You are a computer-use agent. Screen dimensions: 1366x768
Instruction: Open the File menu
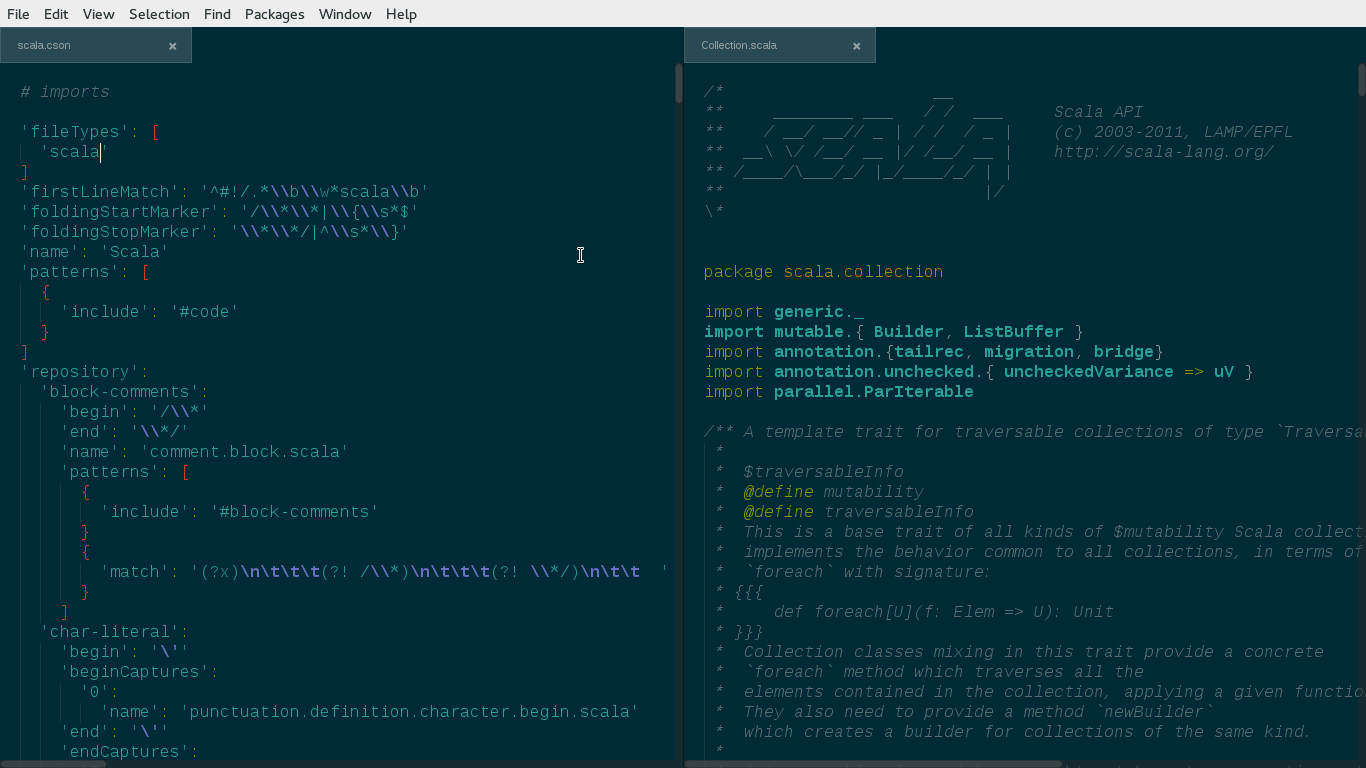(18, 14)
